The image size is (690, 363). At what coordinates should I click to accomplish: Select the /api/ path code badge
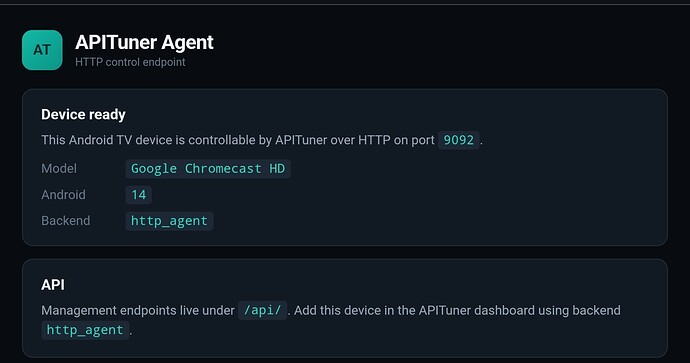tap(263, 310)
